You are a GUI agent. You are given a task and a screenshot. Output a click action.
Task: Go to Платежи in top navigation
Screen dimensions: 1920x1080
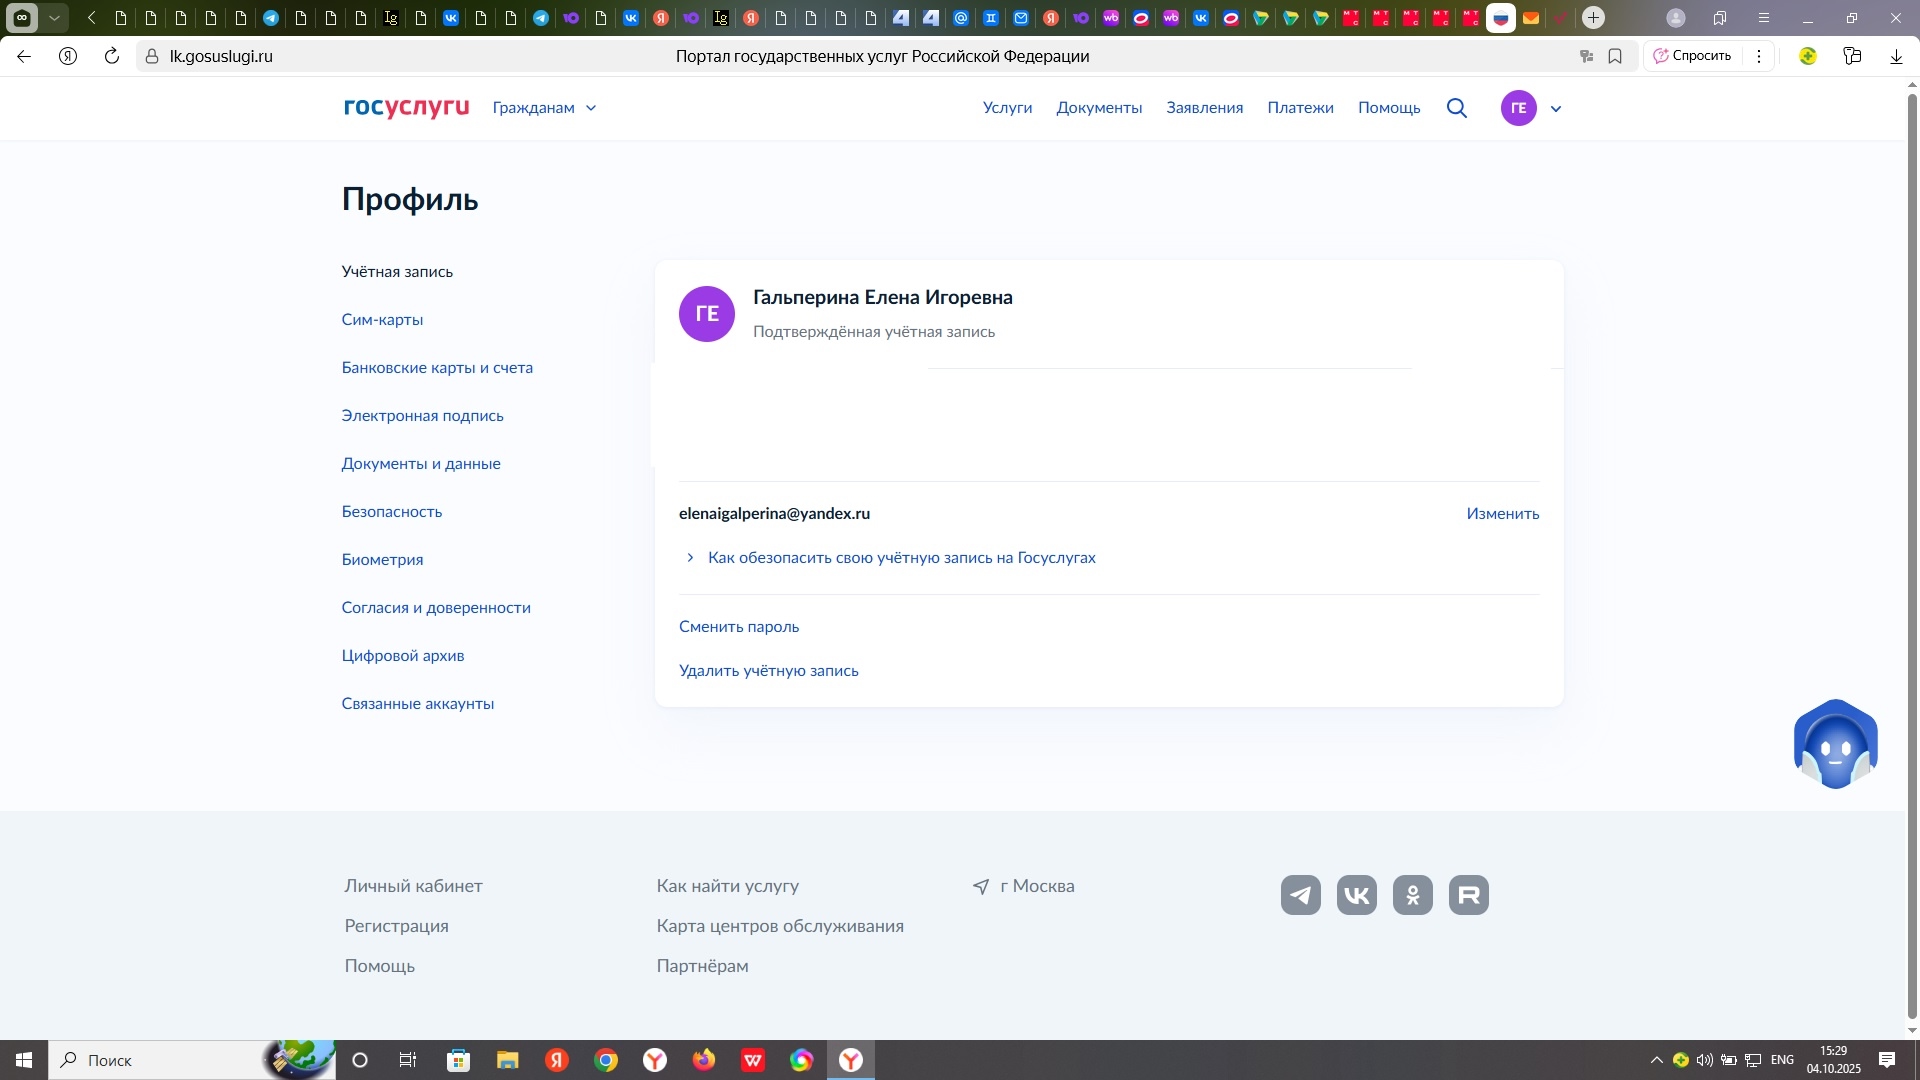[x=1300, y=108]
